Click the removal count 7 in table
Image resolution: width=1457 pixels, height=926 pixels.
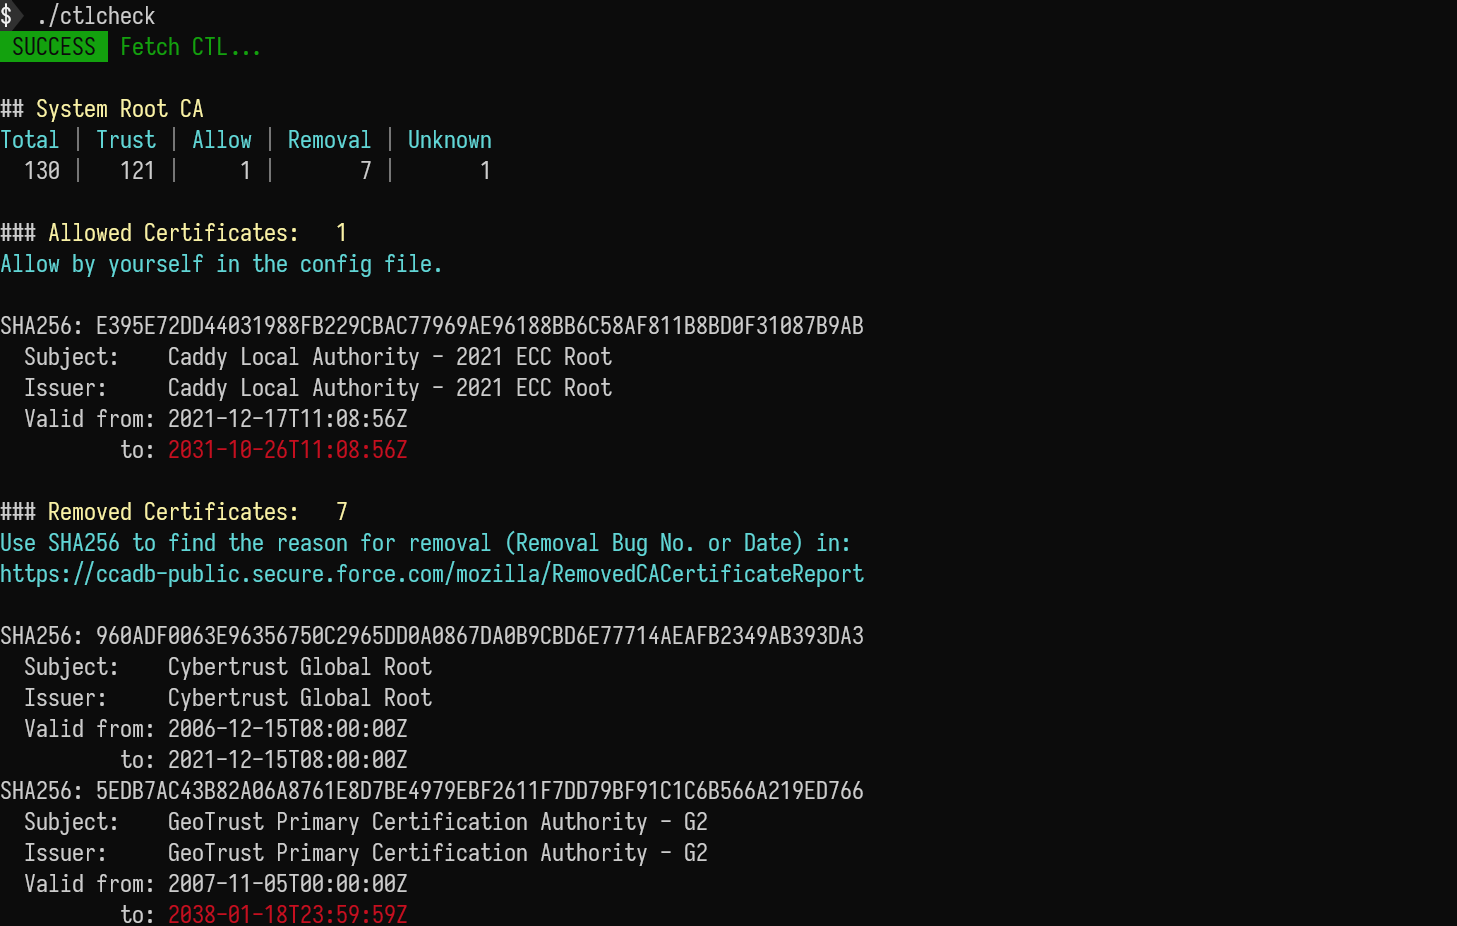[366, 171]
